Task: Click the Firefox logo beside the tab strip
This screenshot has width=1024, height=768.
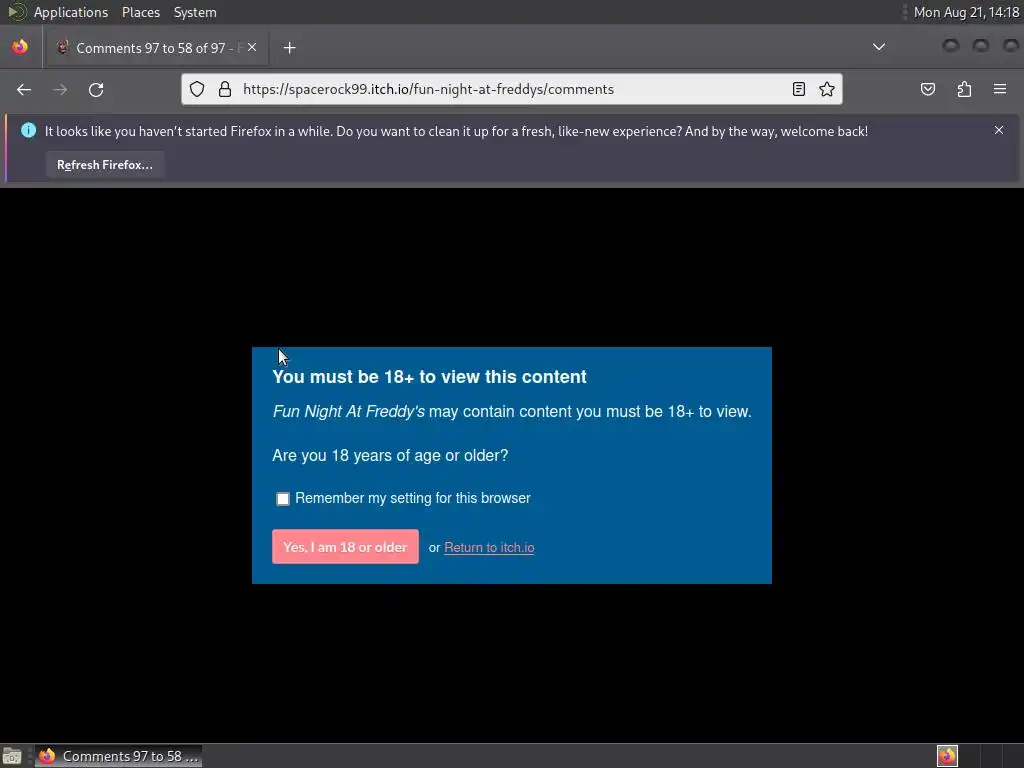Action: pos(20,47)
